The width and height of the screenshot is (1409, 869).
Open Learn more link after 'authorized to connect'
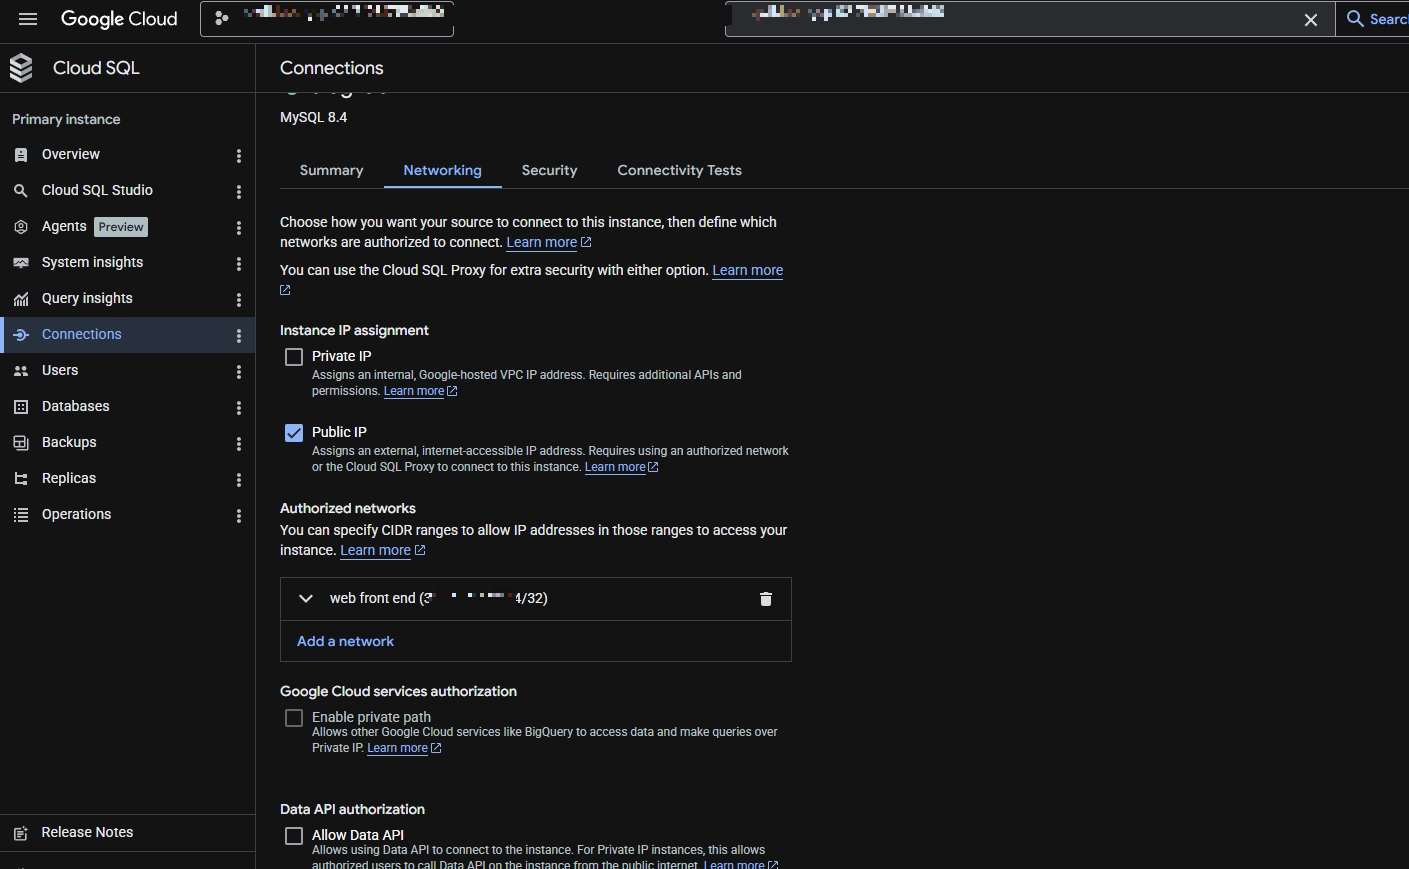coord(549,242)
